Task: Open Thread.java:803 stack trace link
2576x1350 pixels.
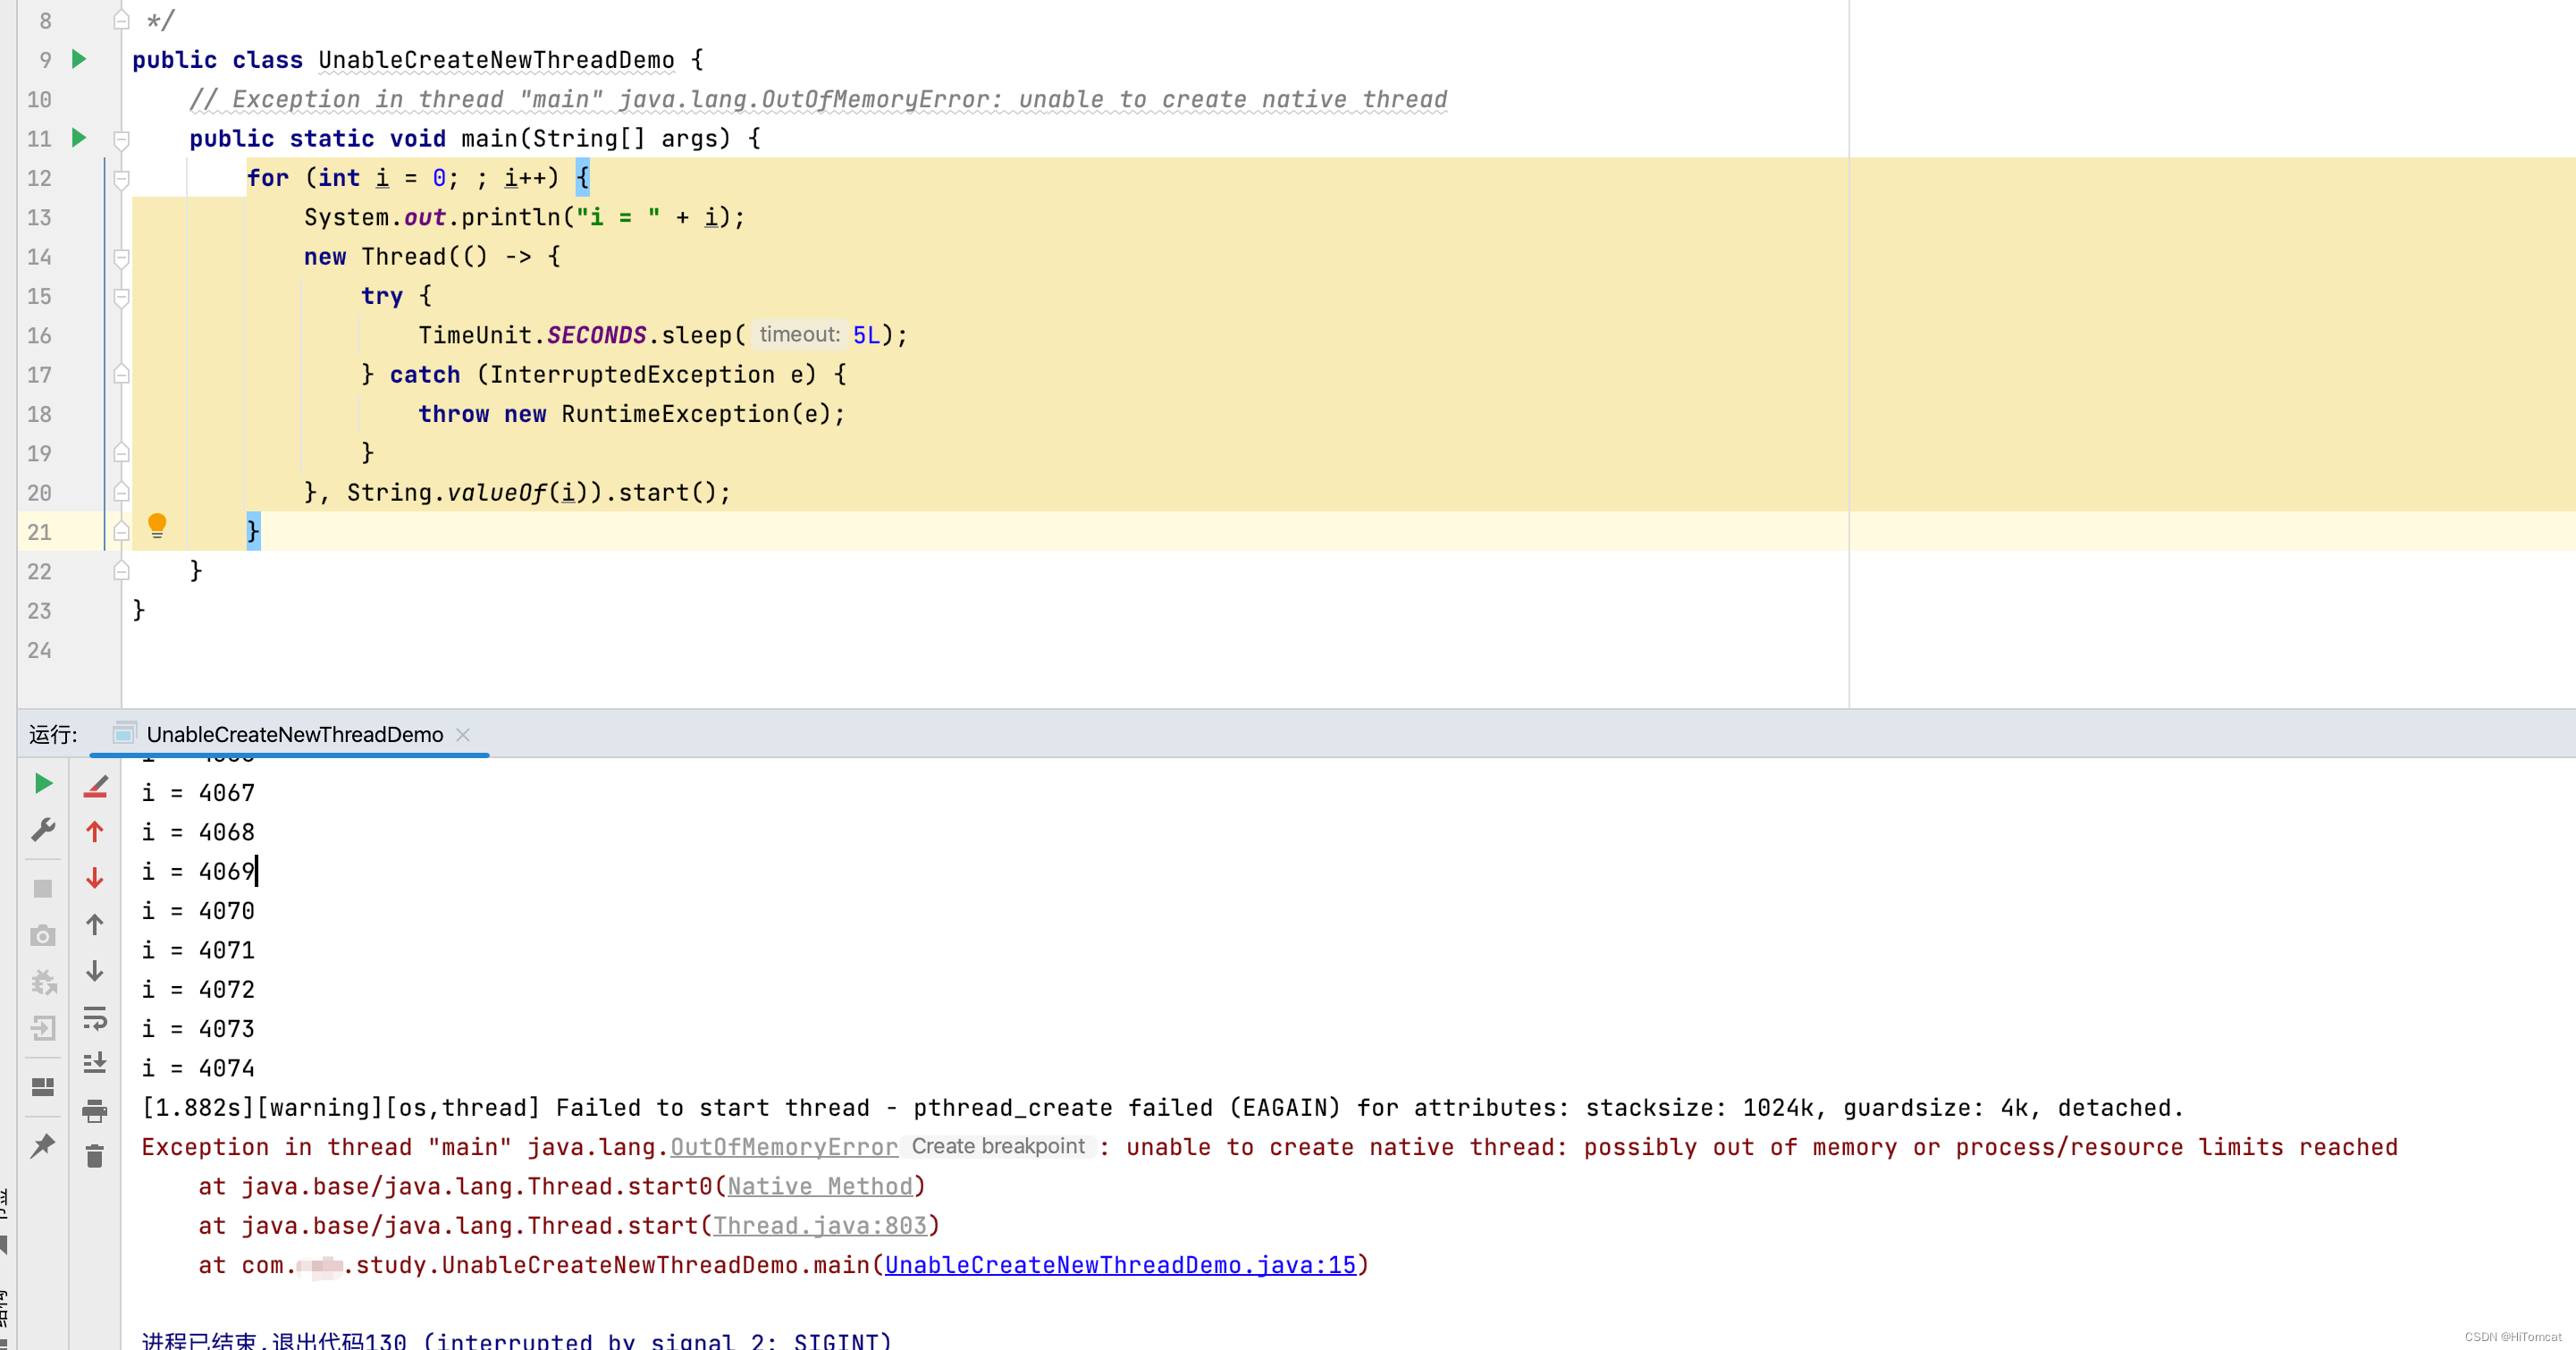Action: [x=820, y=1226]
